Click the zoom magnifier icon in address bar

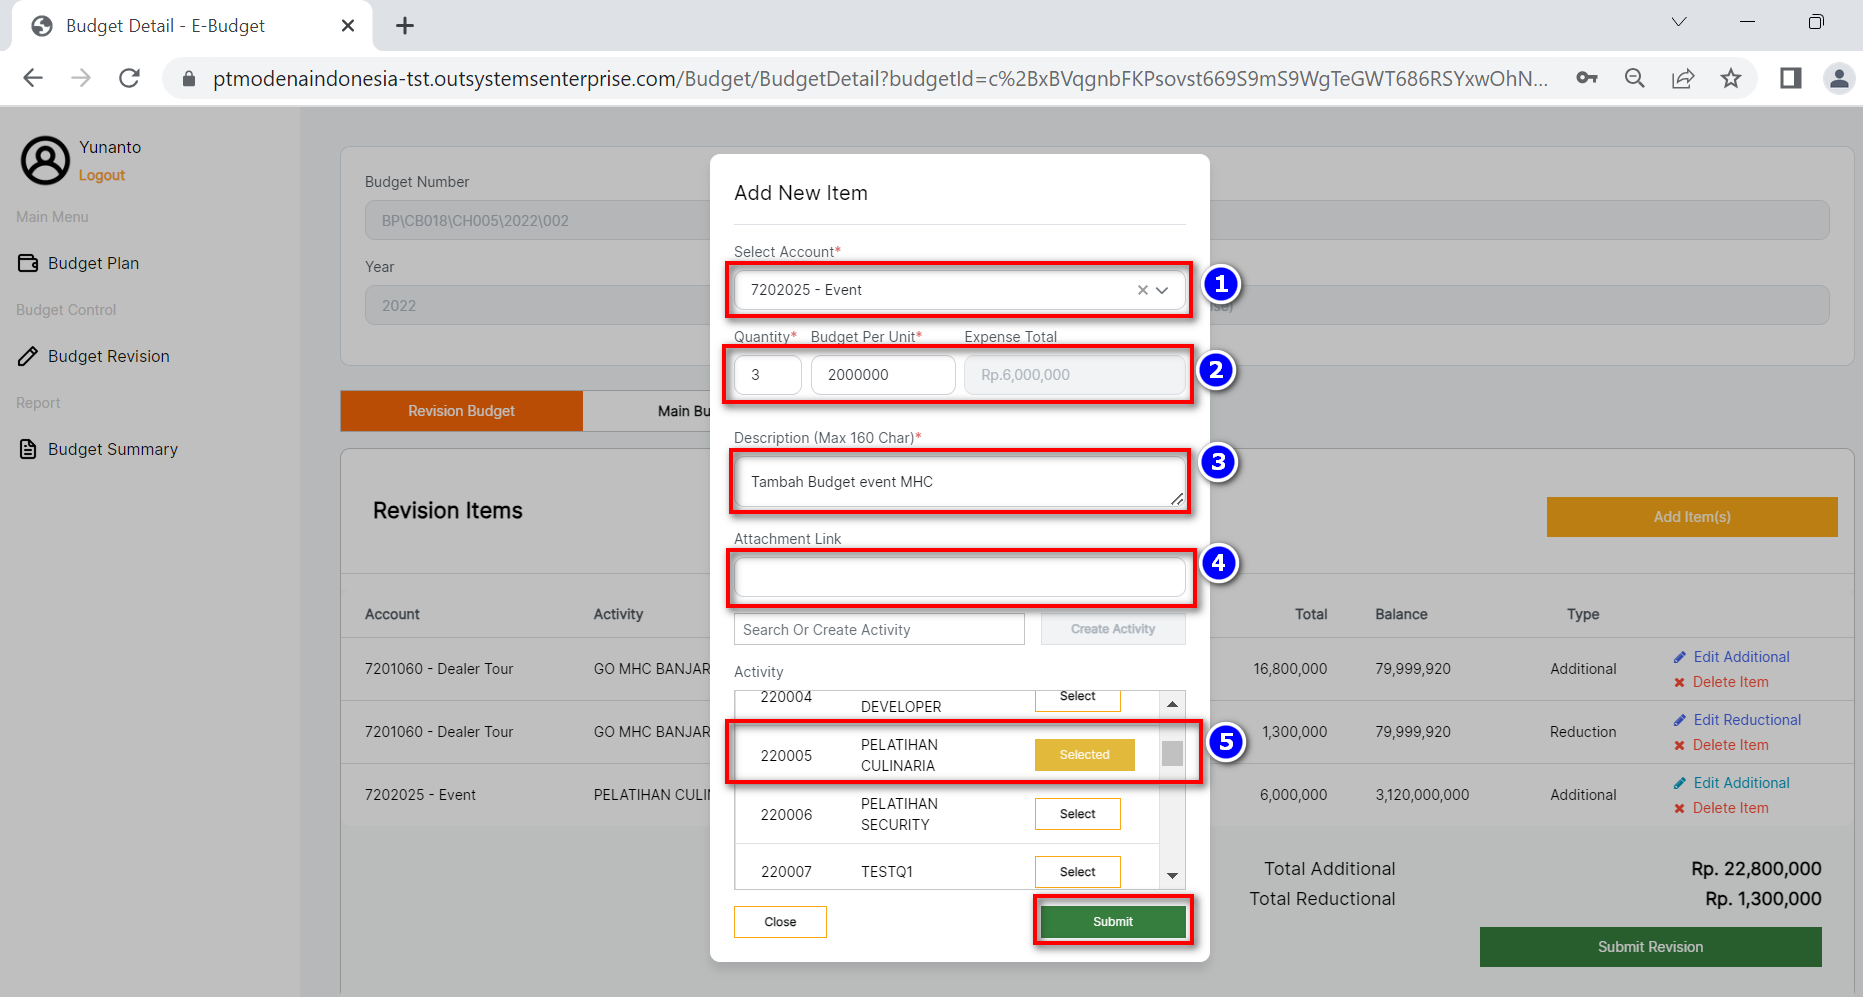pyautogui.click(x=1635, y=78)
